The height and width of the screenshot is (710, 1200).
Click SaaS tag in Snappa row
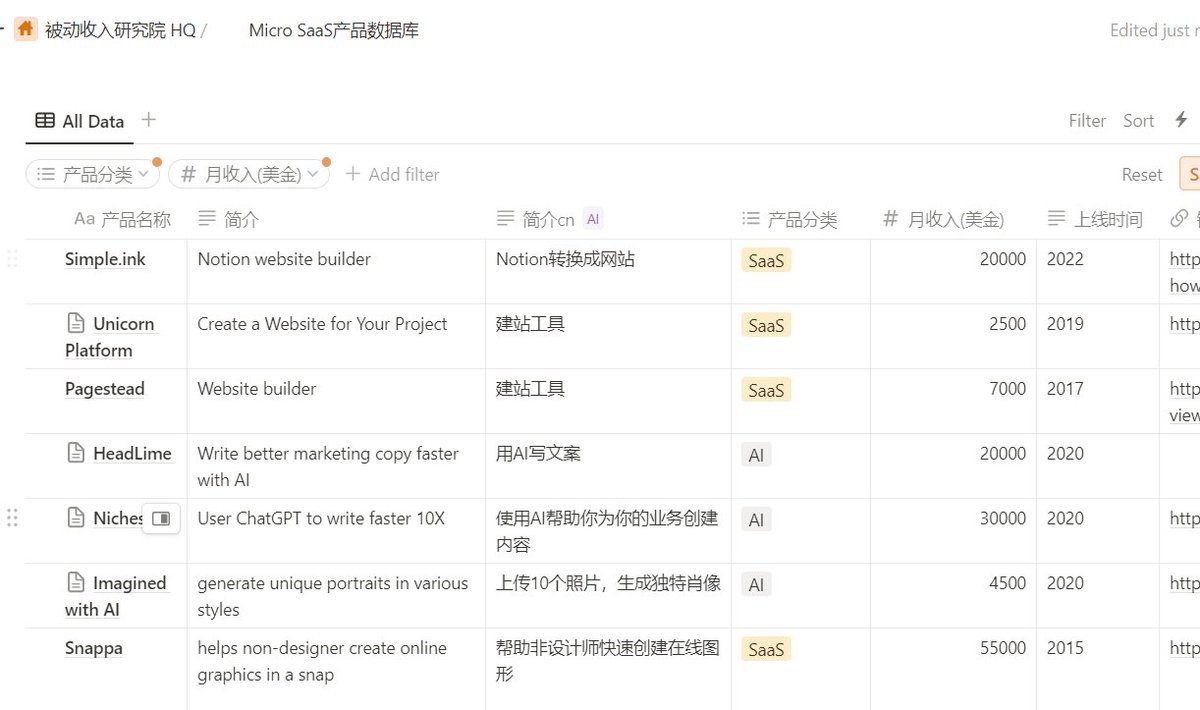pos(766,649)
